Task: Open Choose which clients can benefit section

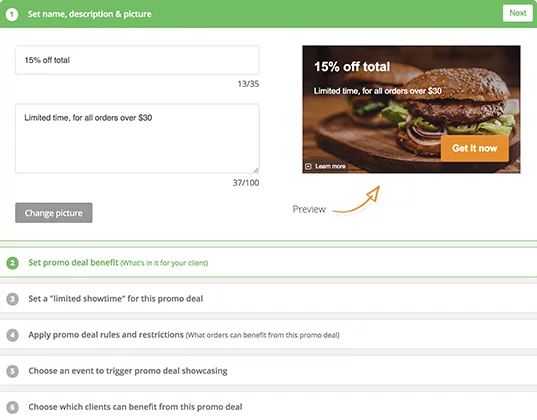Action: (x=268, y=407)
